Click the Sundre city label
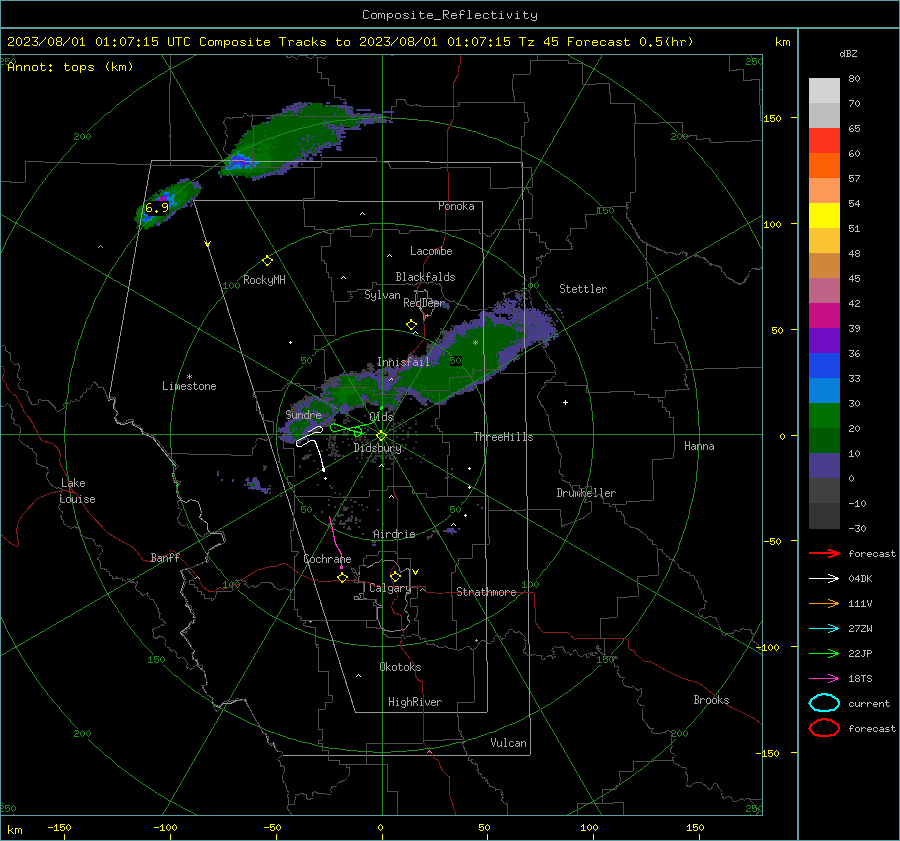Viewport: 900px width, 841px height. click(x=303, y=414)
